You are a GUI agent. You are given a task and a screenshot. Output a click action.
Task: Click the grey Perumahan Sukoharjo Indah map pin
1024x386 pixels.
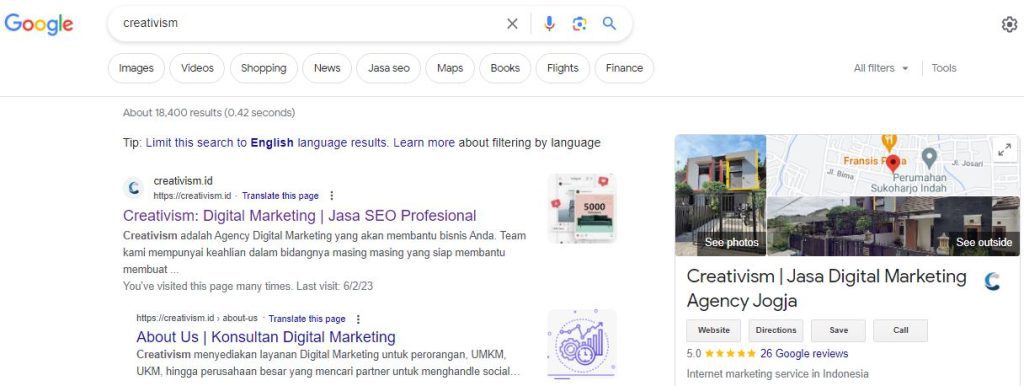pyautogui.click(x=929, y=158)
